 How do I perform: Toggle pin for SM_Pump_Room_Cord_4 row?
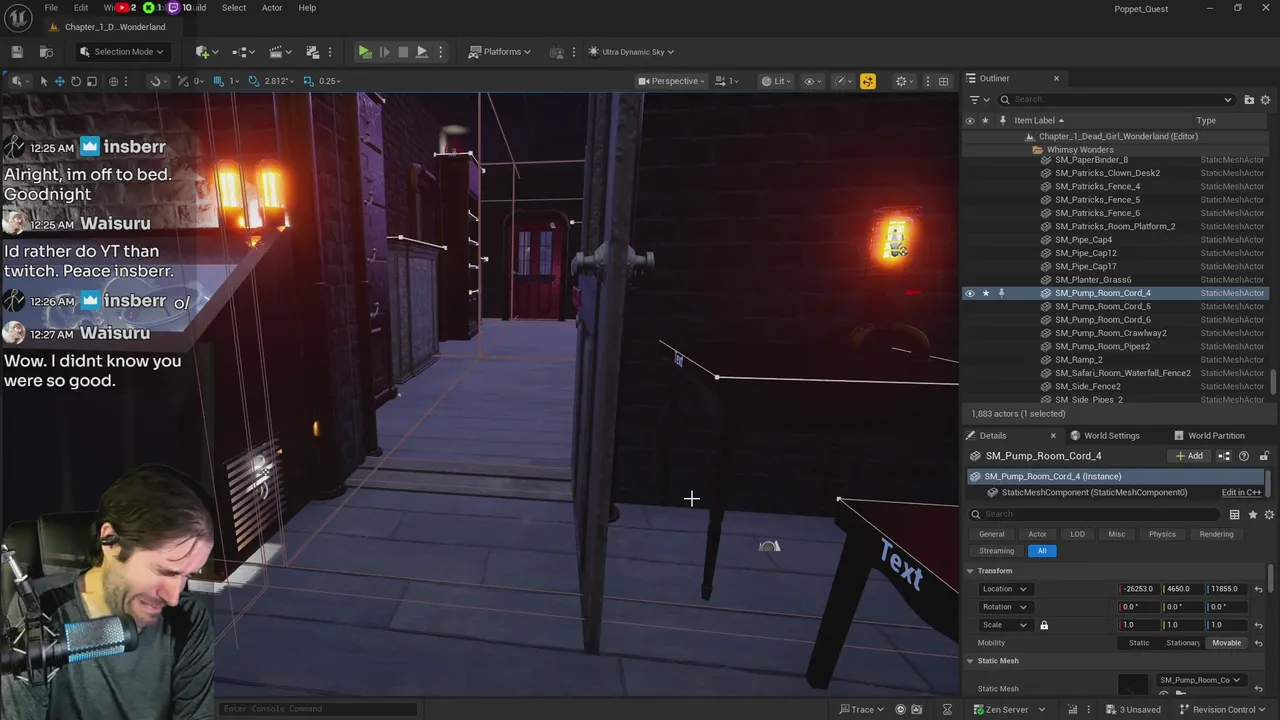(1001, 293)
